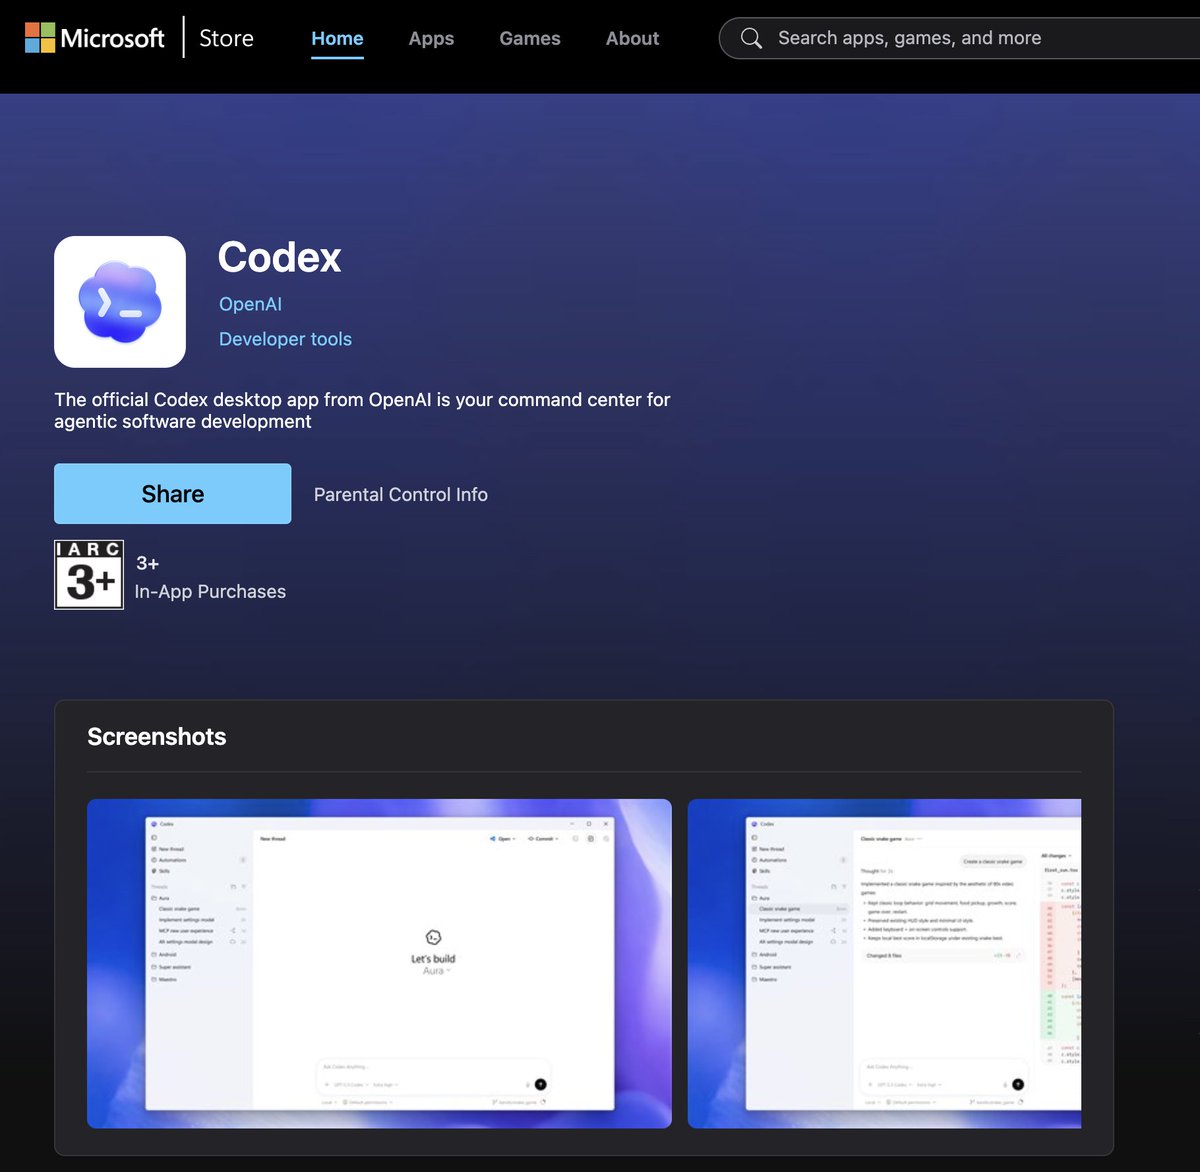This screenshot has width=1200, height=1172.
Task: Browse the Developer tools category
Action: (x=285, y=339)
